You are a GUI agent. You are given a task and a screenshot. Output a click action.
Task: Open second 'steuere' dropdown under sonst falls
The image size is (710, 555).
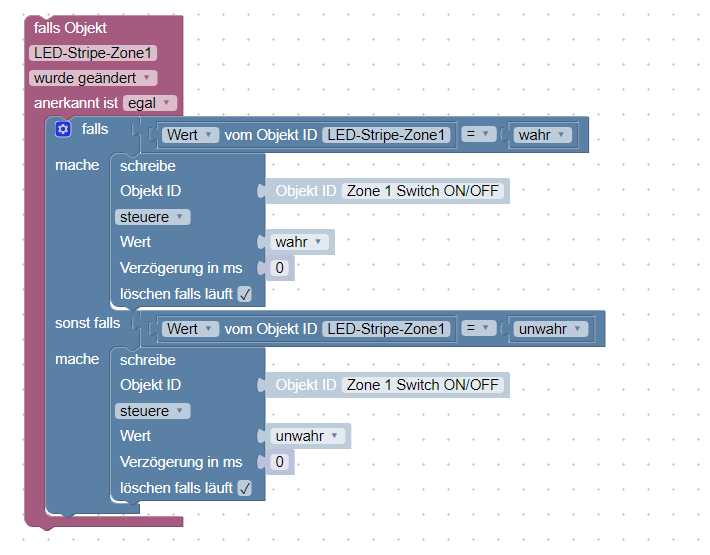pos(153,411)
